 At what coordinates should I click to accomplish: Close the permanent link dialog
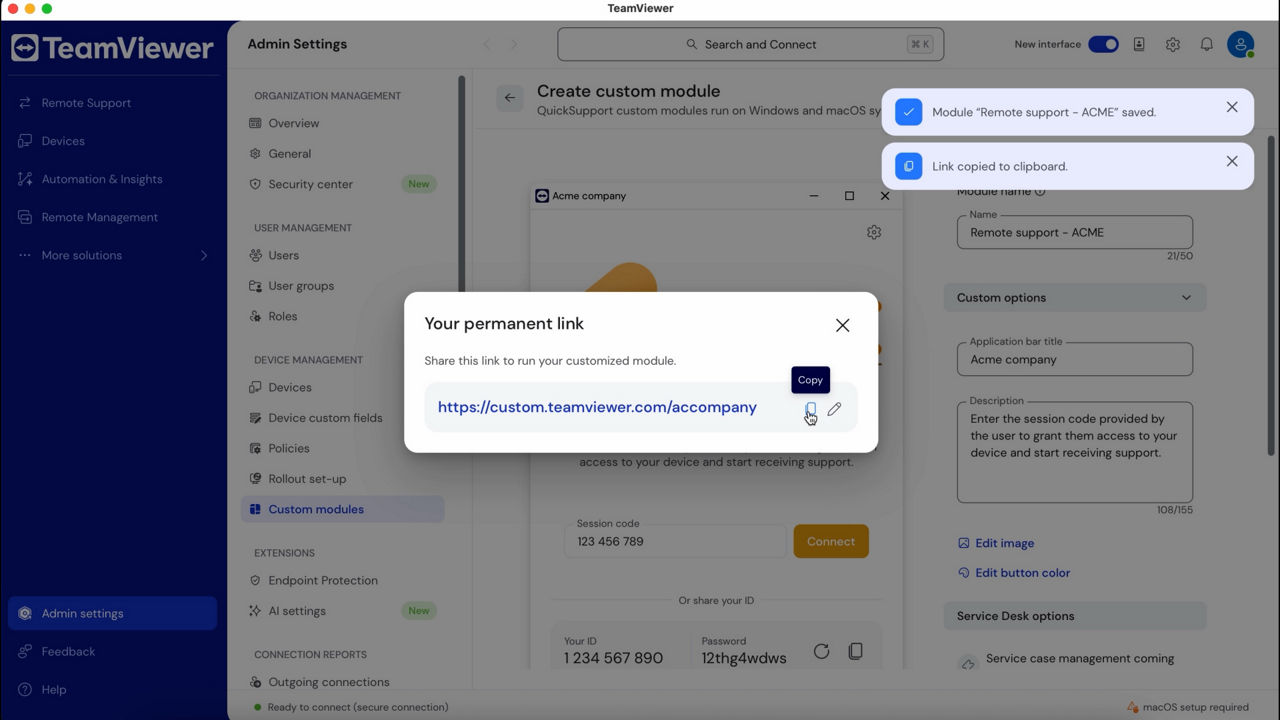pos(842,325)
